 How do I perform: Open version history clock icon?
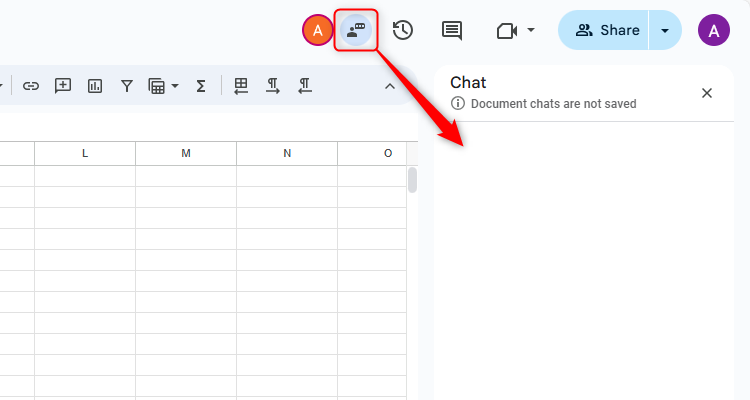click(x=403, y=30)
